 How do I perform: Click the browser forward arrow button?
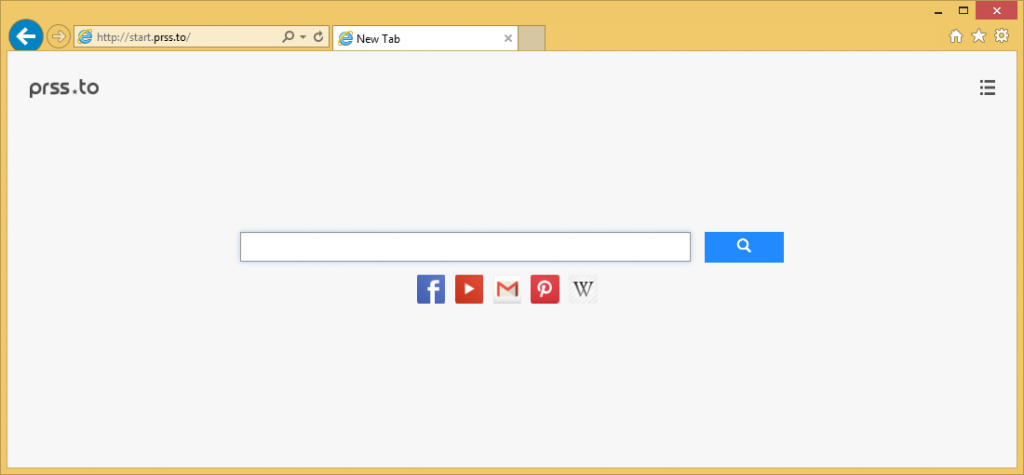pos(59,37)
